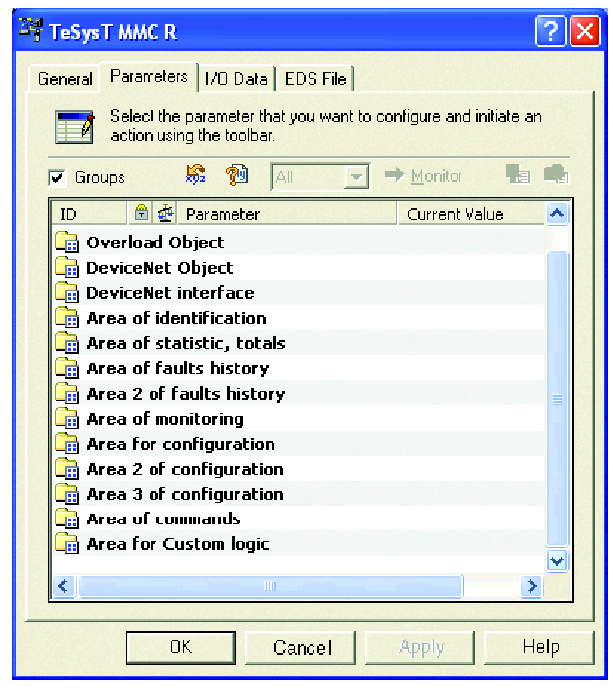The height and width of the screenshot is (688, 613).
Task: Click the Area 2 of configuration folder icon
Action: pyautogui.click(x=67, y=469)
